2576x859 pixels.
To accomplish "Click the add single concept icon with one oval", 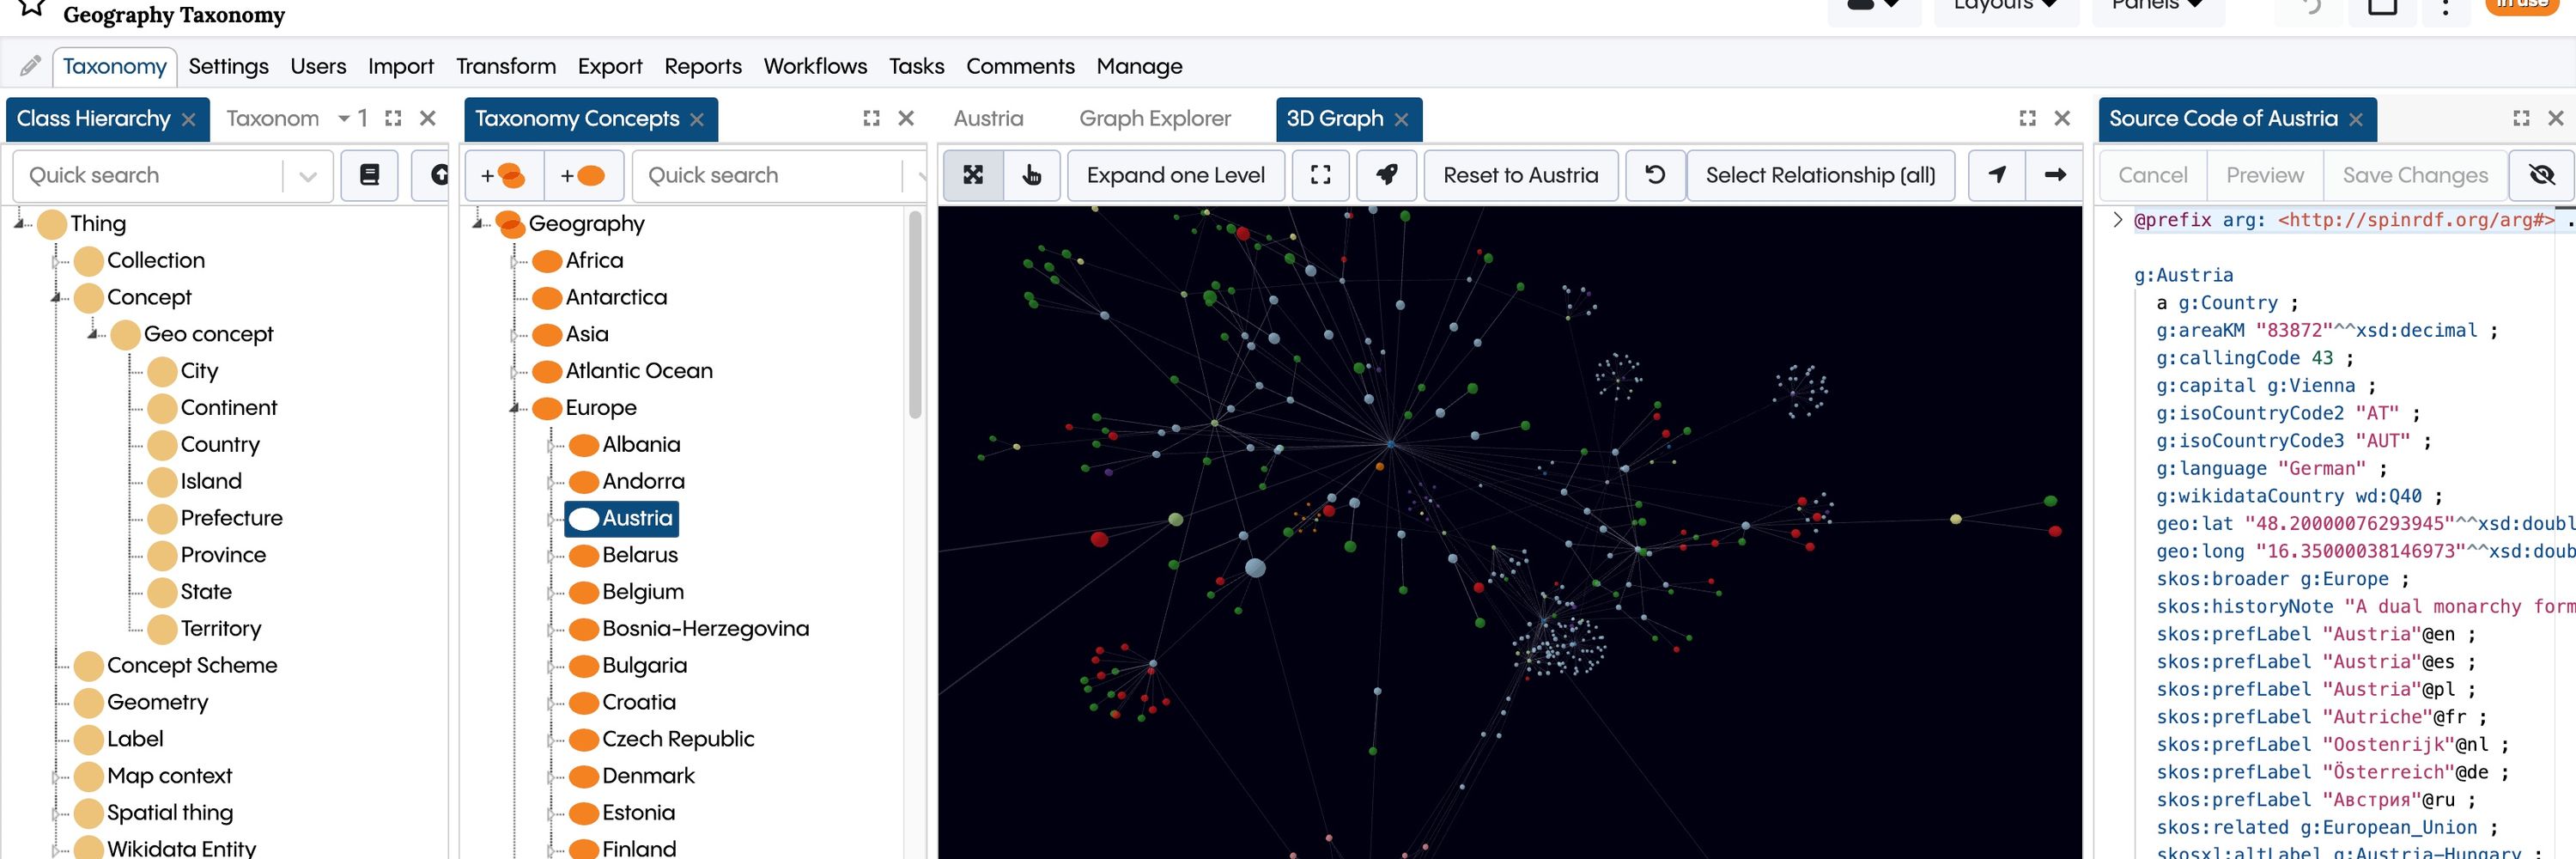I will [584, 176].
